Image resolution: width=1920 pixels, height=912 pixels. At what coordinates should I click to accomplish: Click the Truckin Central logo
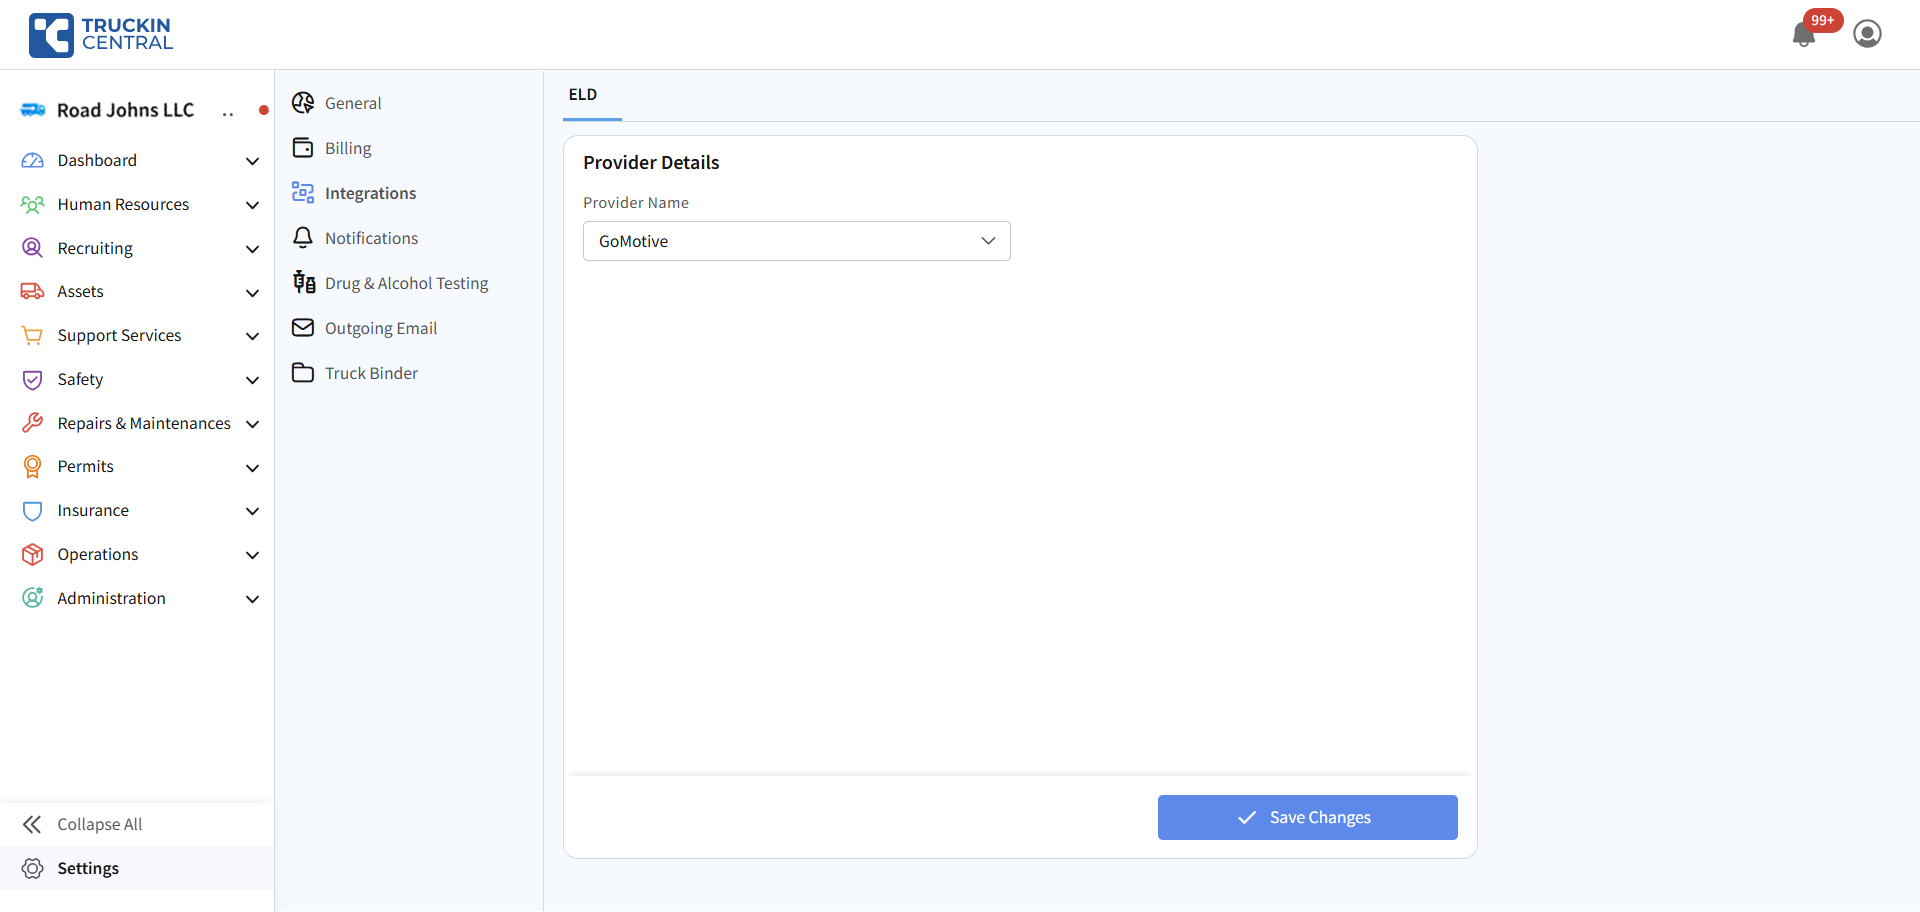point(101,35)
